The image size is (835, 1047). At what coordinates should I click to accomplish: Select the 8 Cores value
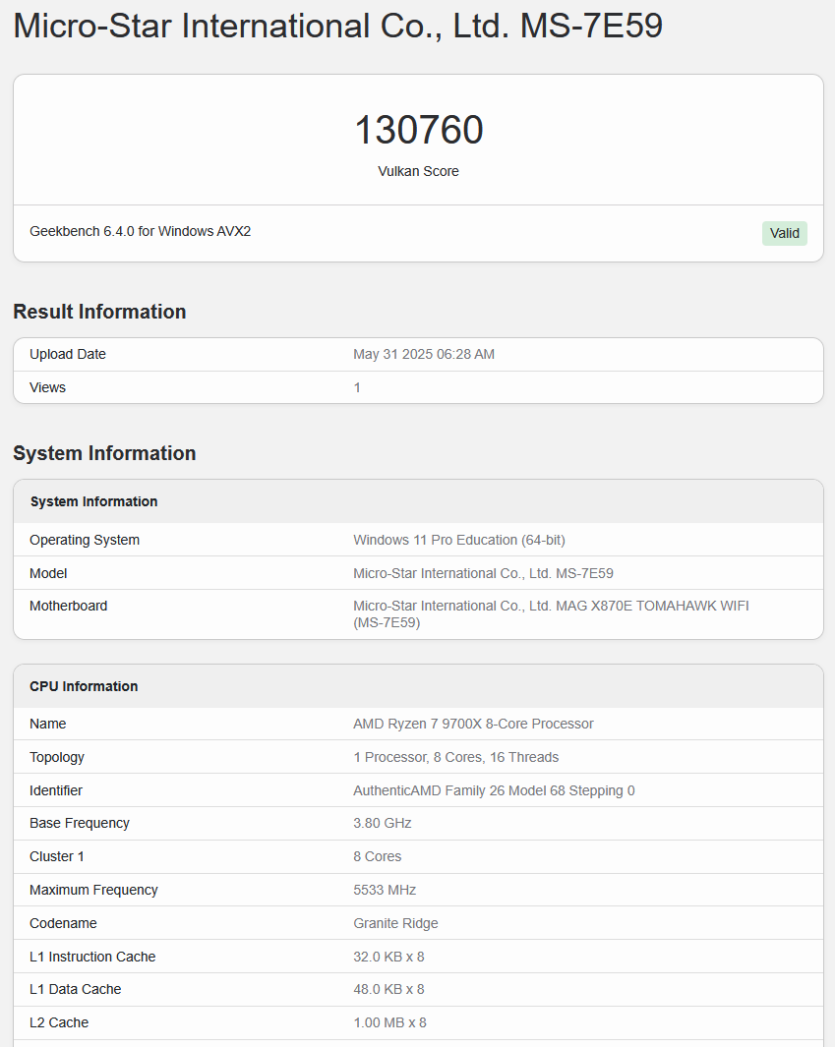(x=377, y=856)
